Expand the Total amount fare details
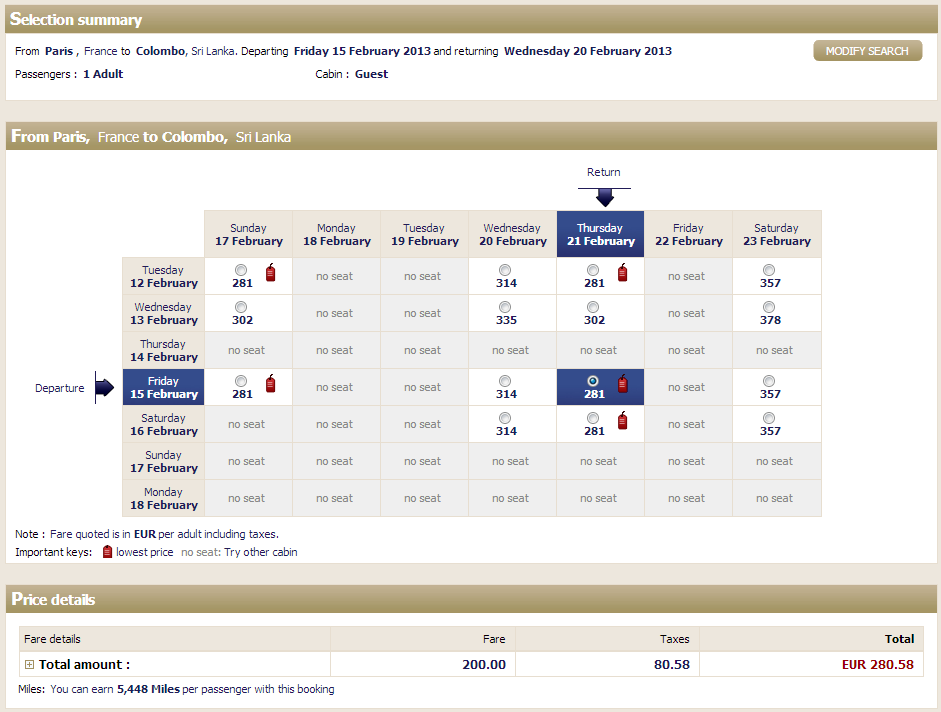This screenshot has height=712, width=941. point(30,665)
